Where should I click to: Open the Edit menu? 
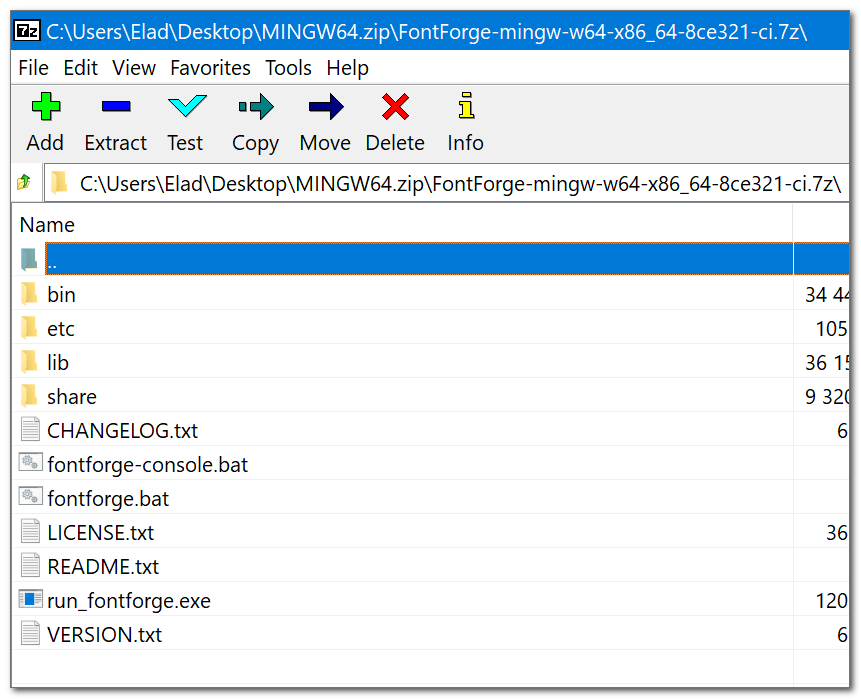80,68
